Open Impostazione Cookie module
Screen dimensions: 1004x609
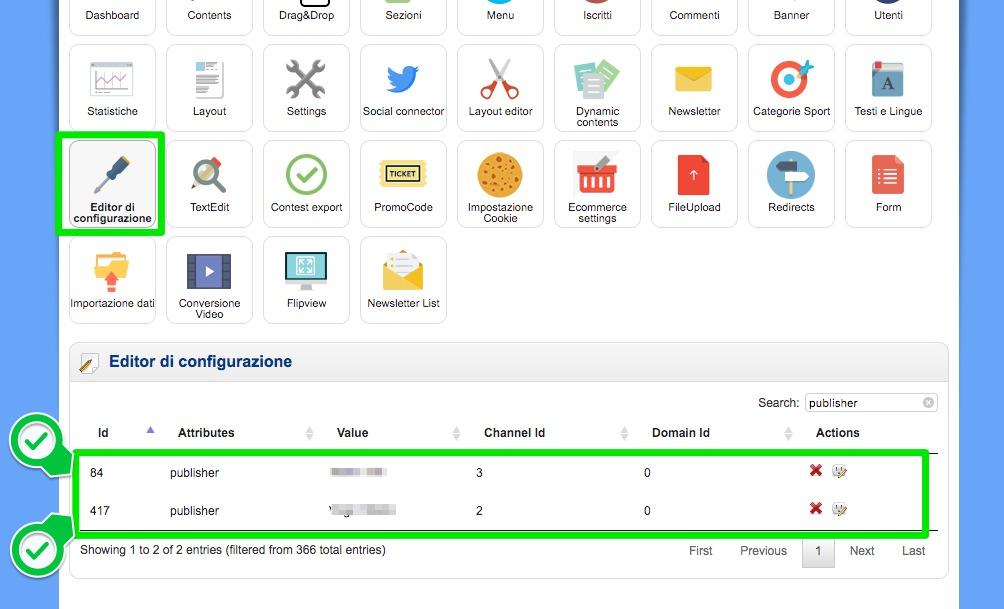[x=500, y=184]
